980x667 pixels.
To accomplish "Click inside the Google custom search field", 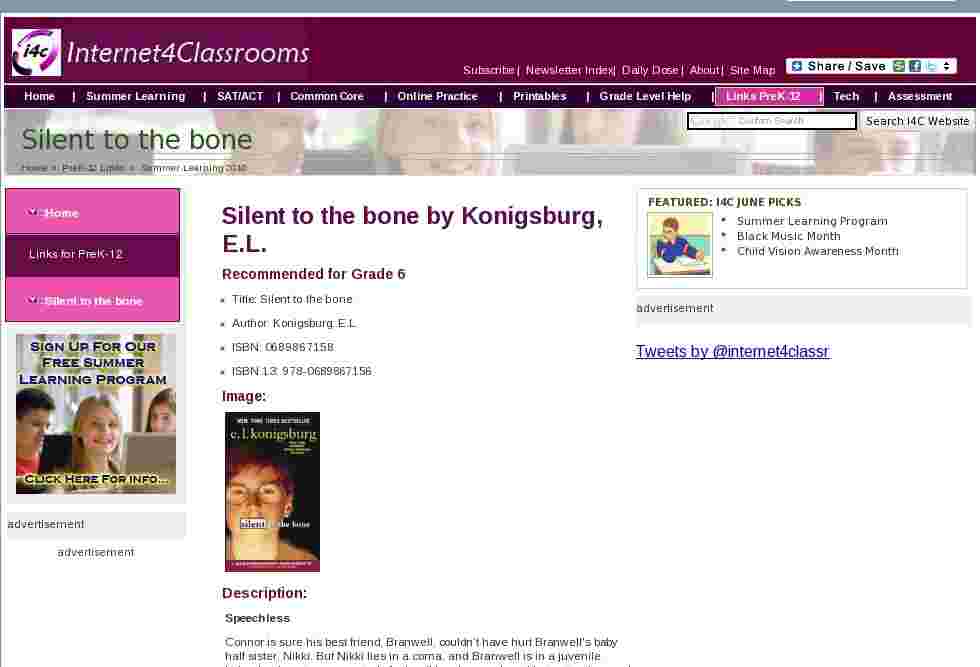I will point(771,121).
